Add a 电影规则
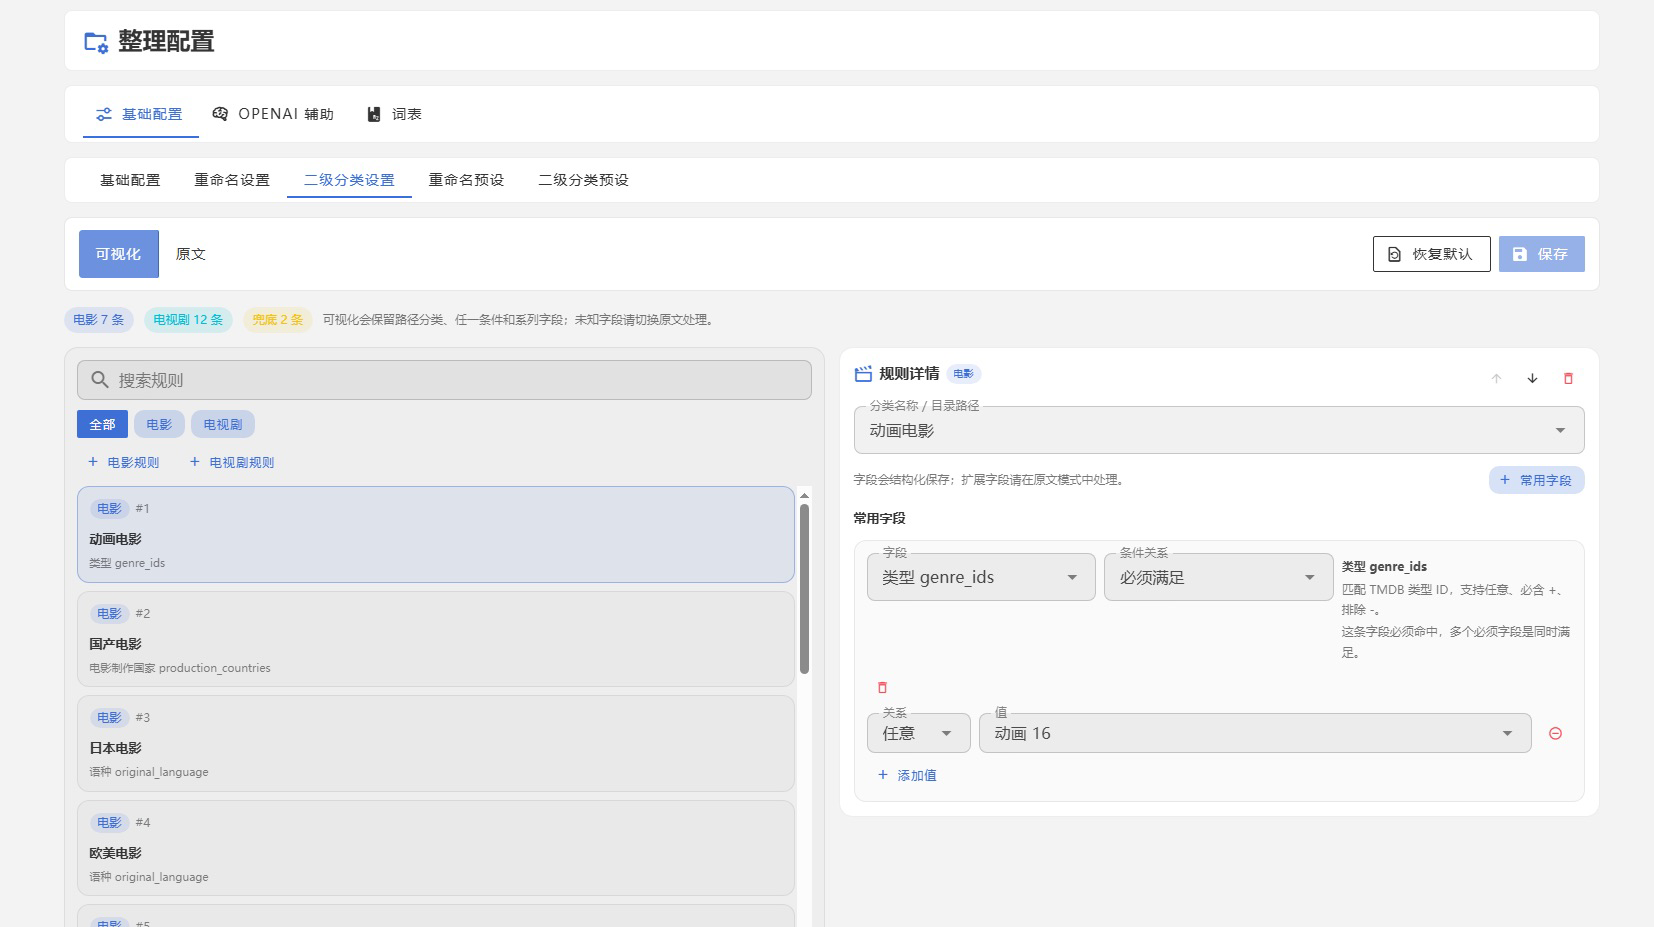 [x=123, y=462]
